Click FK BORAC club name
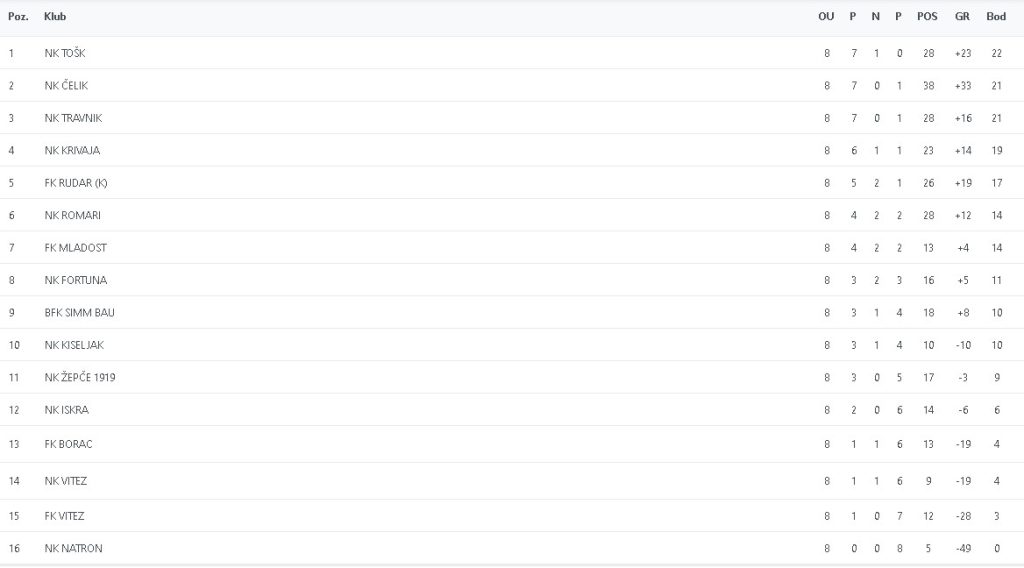Screen dimensions: 1024x568 click(x=68, y=444)
